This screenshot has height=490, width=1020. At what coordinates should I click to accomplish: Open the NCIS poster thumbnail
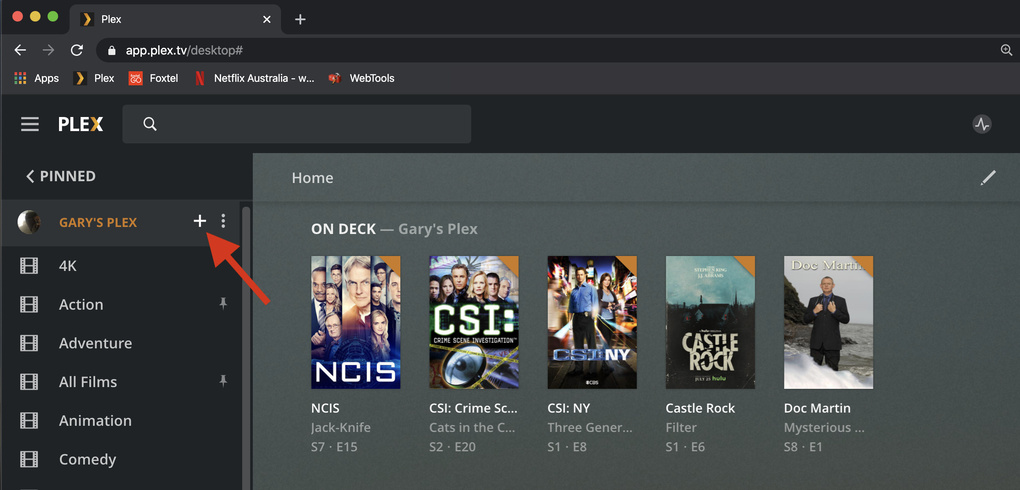click(356, 322)
